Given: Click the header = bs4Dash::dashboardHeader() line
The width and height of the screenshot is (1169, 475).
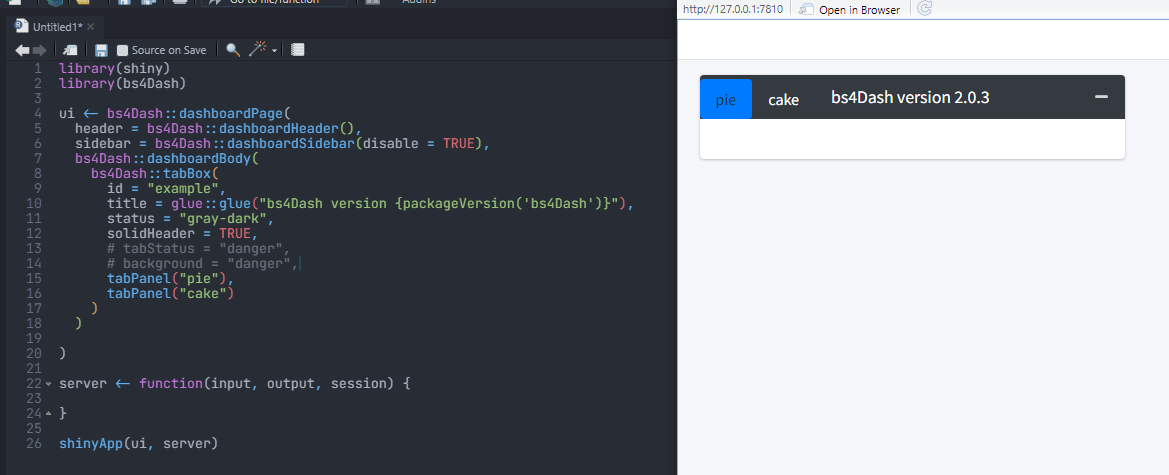Looking at the screenshot, I should click(x=218, y=128).
